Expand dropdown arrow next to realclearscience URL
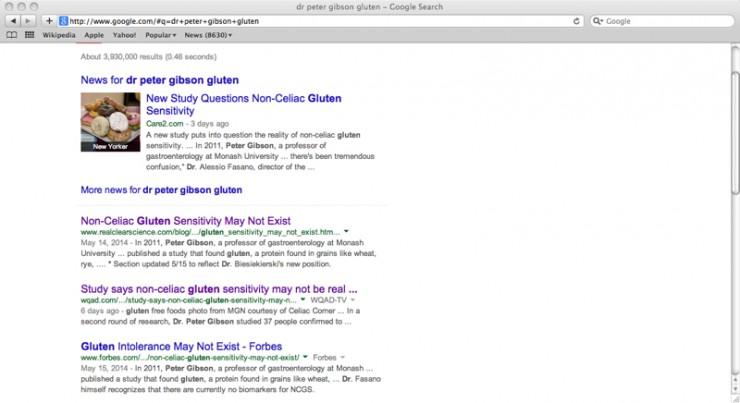Viewport: 740px width, 403px height. [x=346, y=232]
